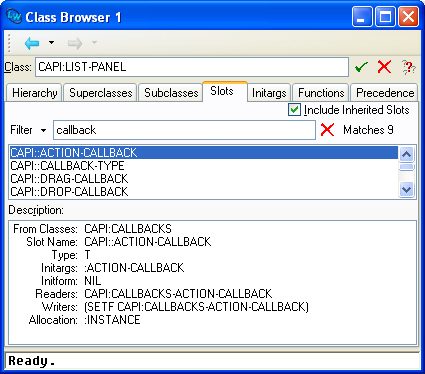Open the Superclasses tab
The height and width of the screenshot is (374, 425).
101,93
